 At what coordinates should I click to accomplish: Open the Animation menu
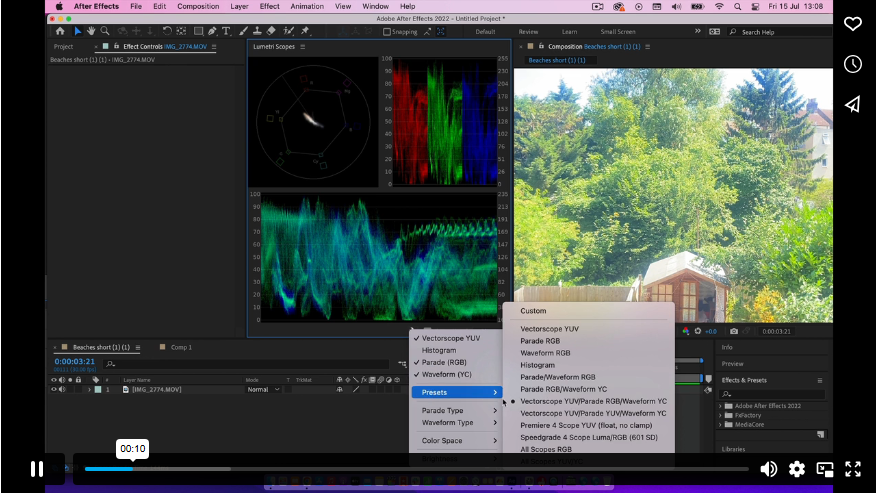pos(307,7)
